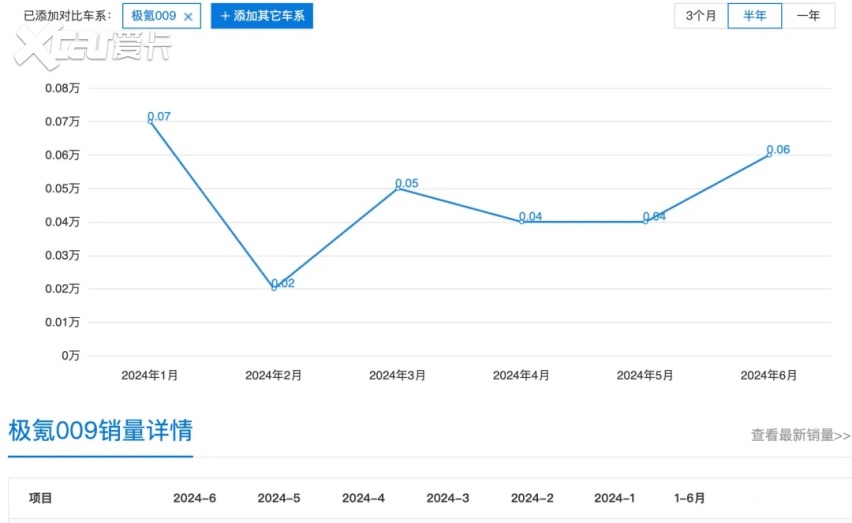Select the 半年 time range
Image resolution: width=852 pixels, height=523 pixels.
[x=754, y=16]
